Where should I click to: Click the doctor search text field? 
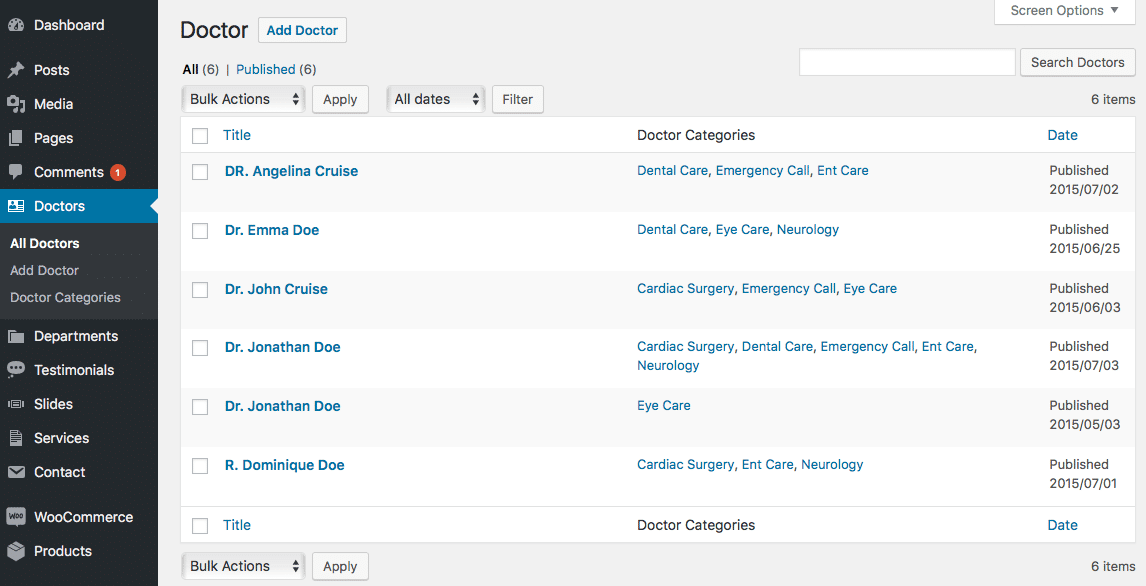coord(907,62)
